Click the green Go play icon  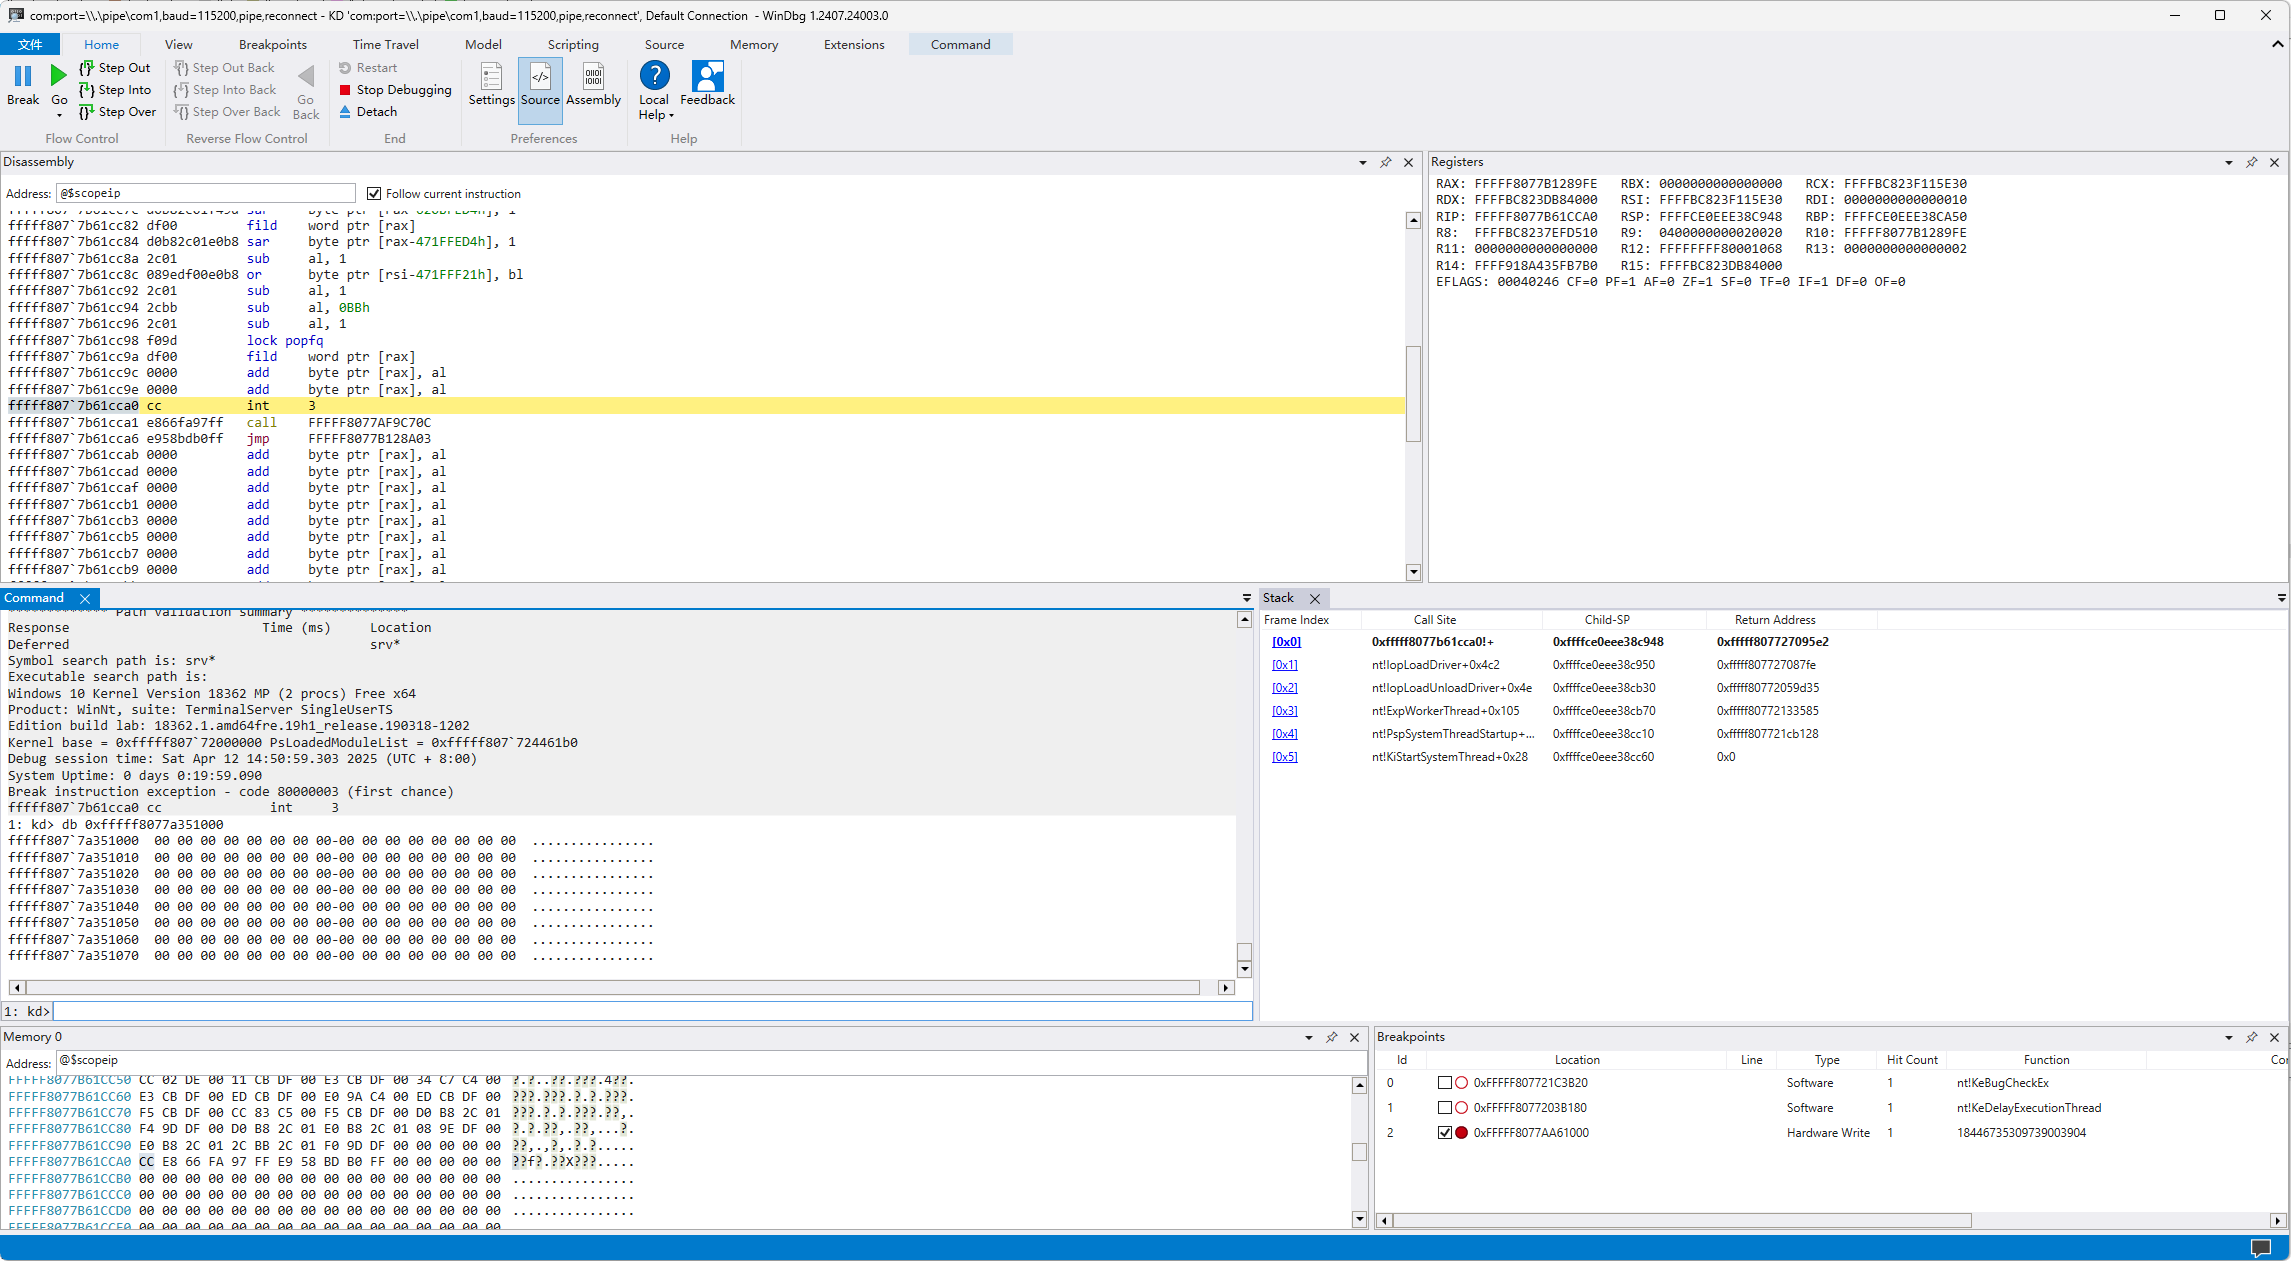coord(59,75)
